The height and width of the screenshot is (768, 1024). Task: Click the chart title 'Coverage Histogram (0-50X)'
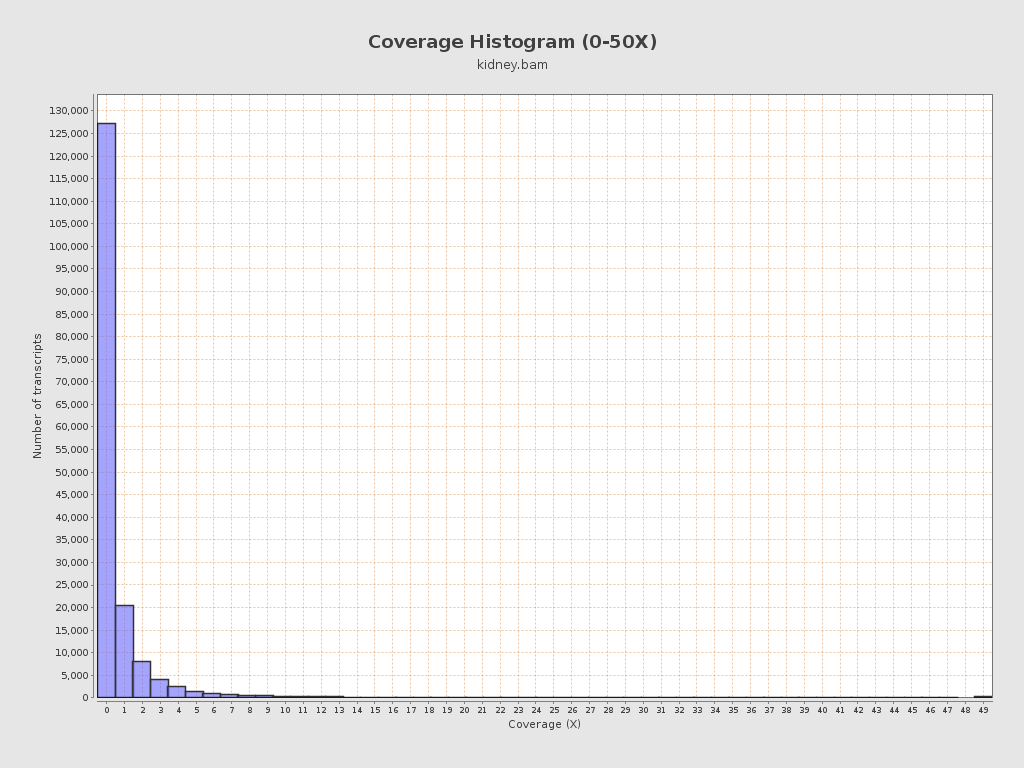pos(512,42)
